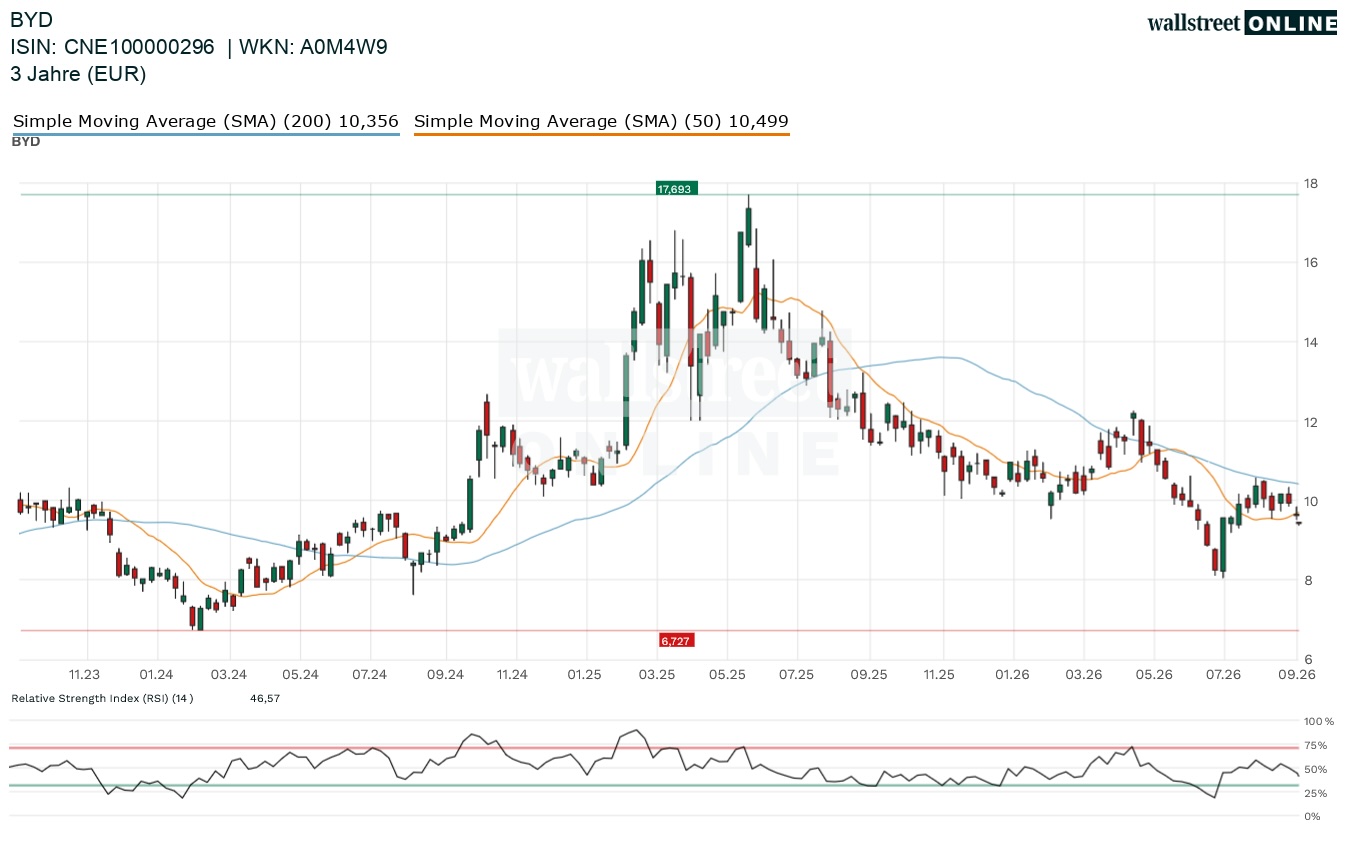The height and width of the screenshot is (843, 1349).
Task: Click the small bold BYD series label
Action: 26,142
